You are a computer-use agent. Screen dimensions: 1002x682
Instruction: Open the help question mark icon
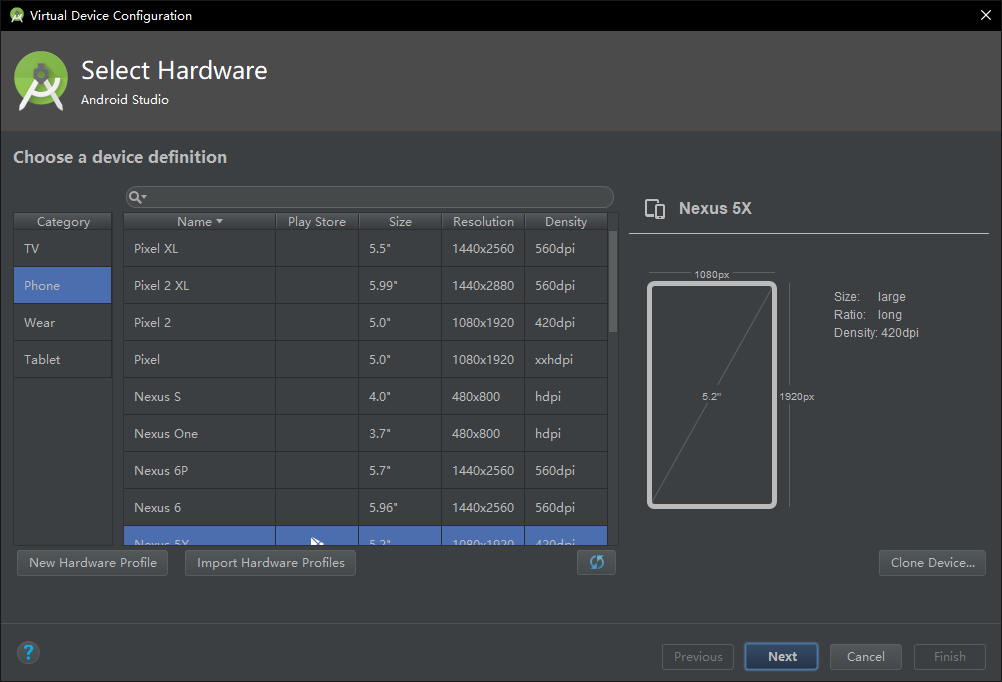28,653
